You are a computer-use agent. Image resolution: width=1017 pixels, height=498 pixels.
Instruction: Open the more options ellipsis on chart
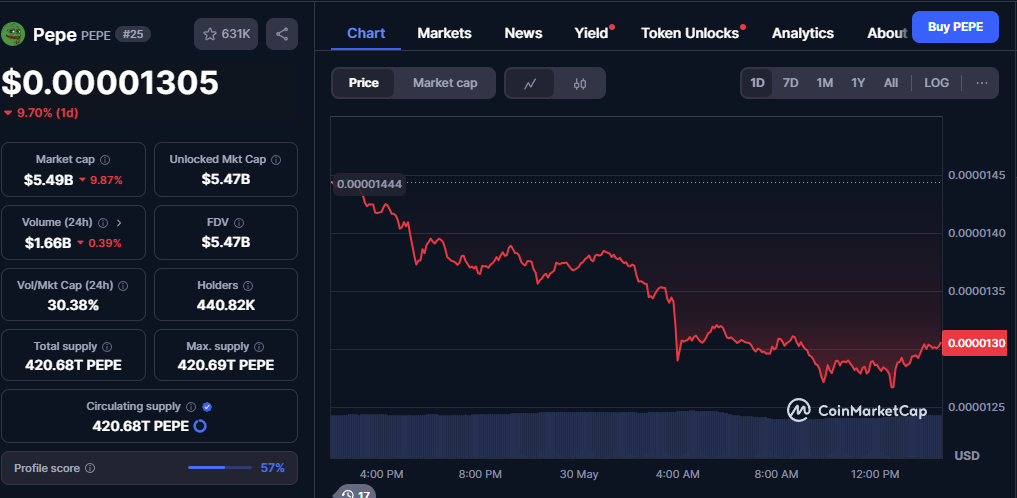982,83
